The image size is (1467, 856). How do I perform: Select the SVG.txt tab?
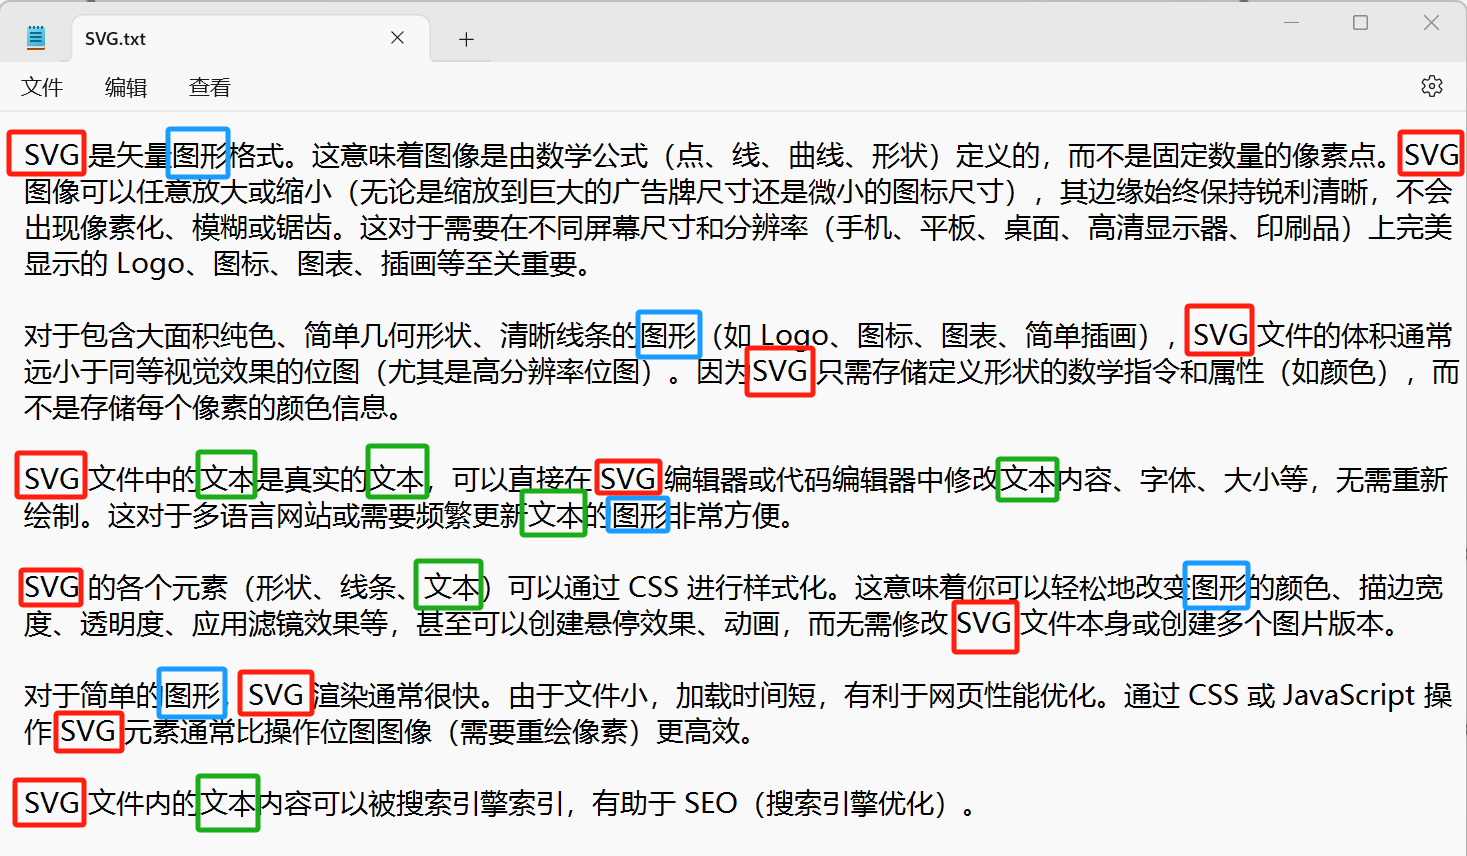[x=200, y=38]
